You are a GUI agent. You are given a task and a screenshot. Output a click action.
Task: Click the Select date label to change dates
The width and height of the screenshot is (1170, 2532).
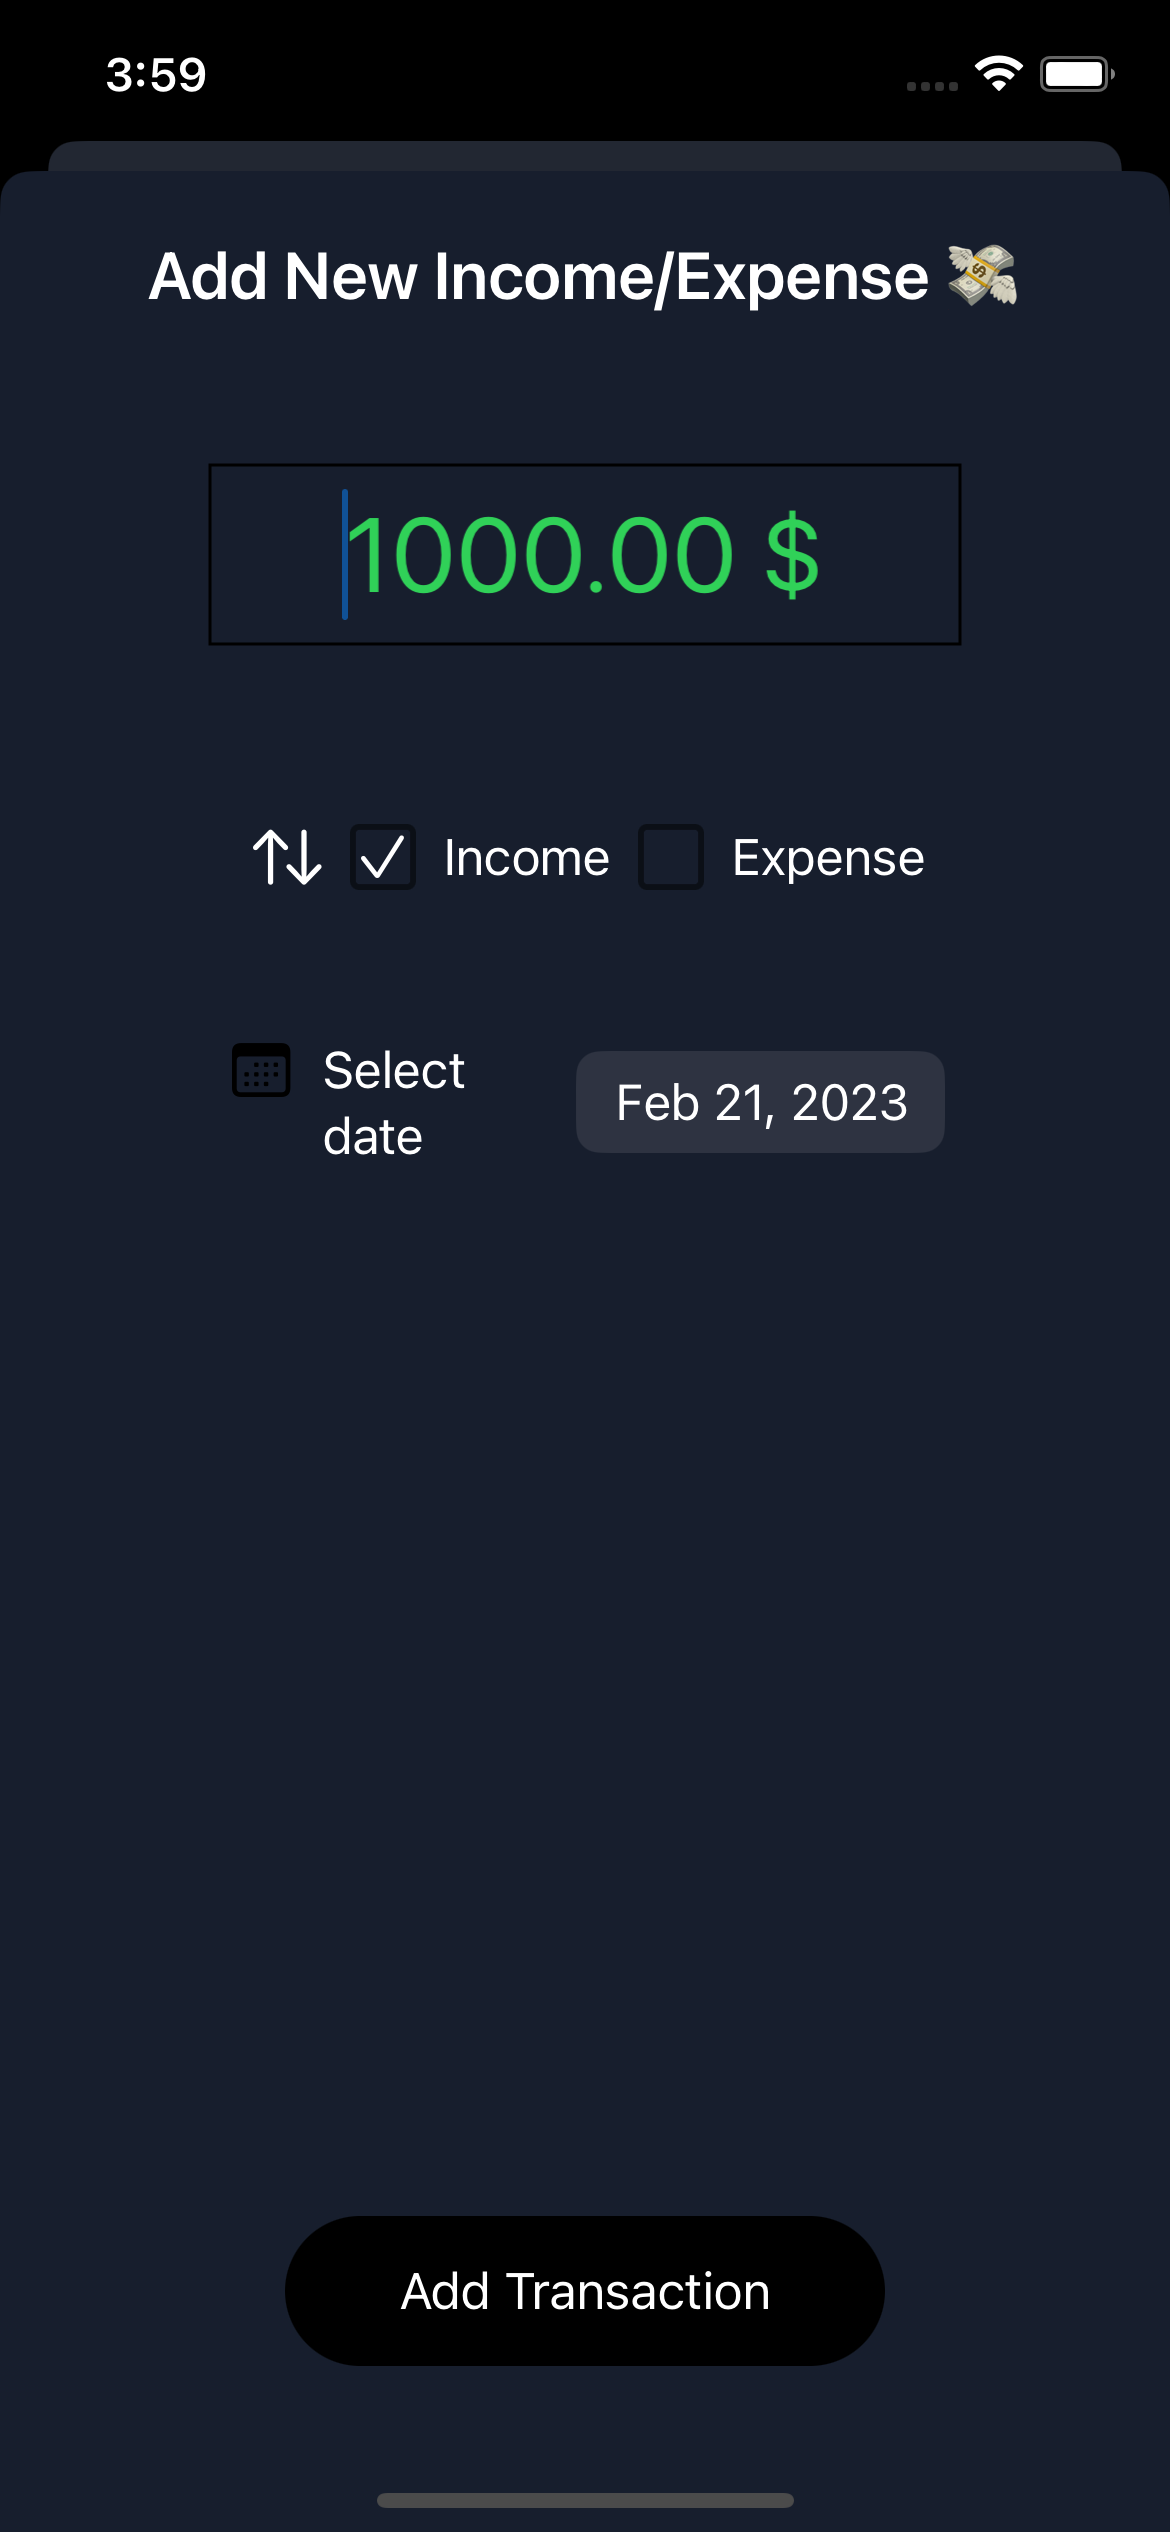coord(393,1100)
